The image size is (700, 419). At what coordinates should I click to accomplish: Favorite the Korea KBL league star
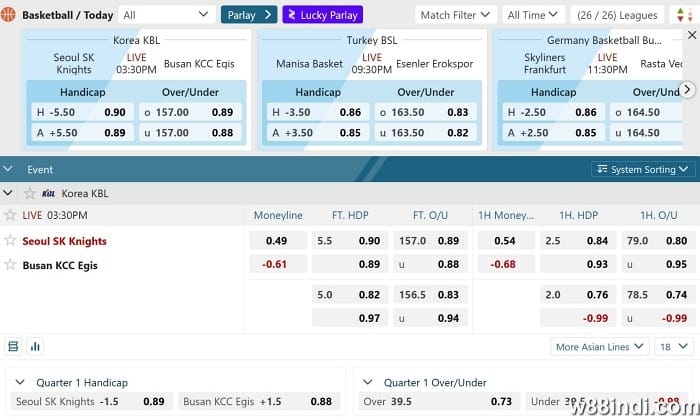pos(30,193)
